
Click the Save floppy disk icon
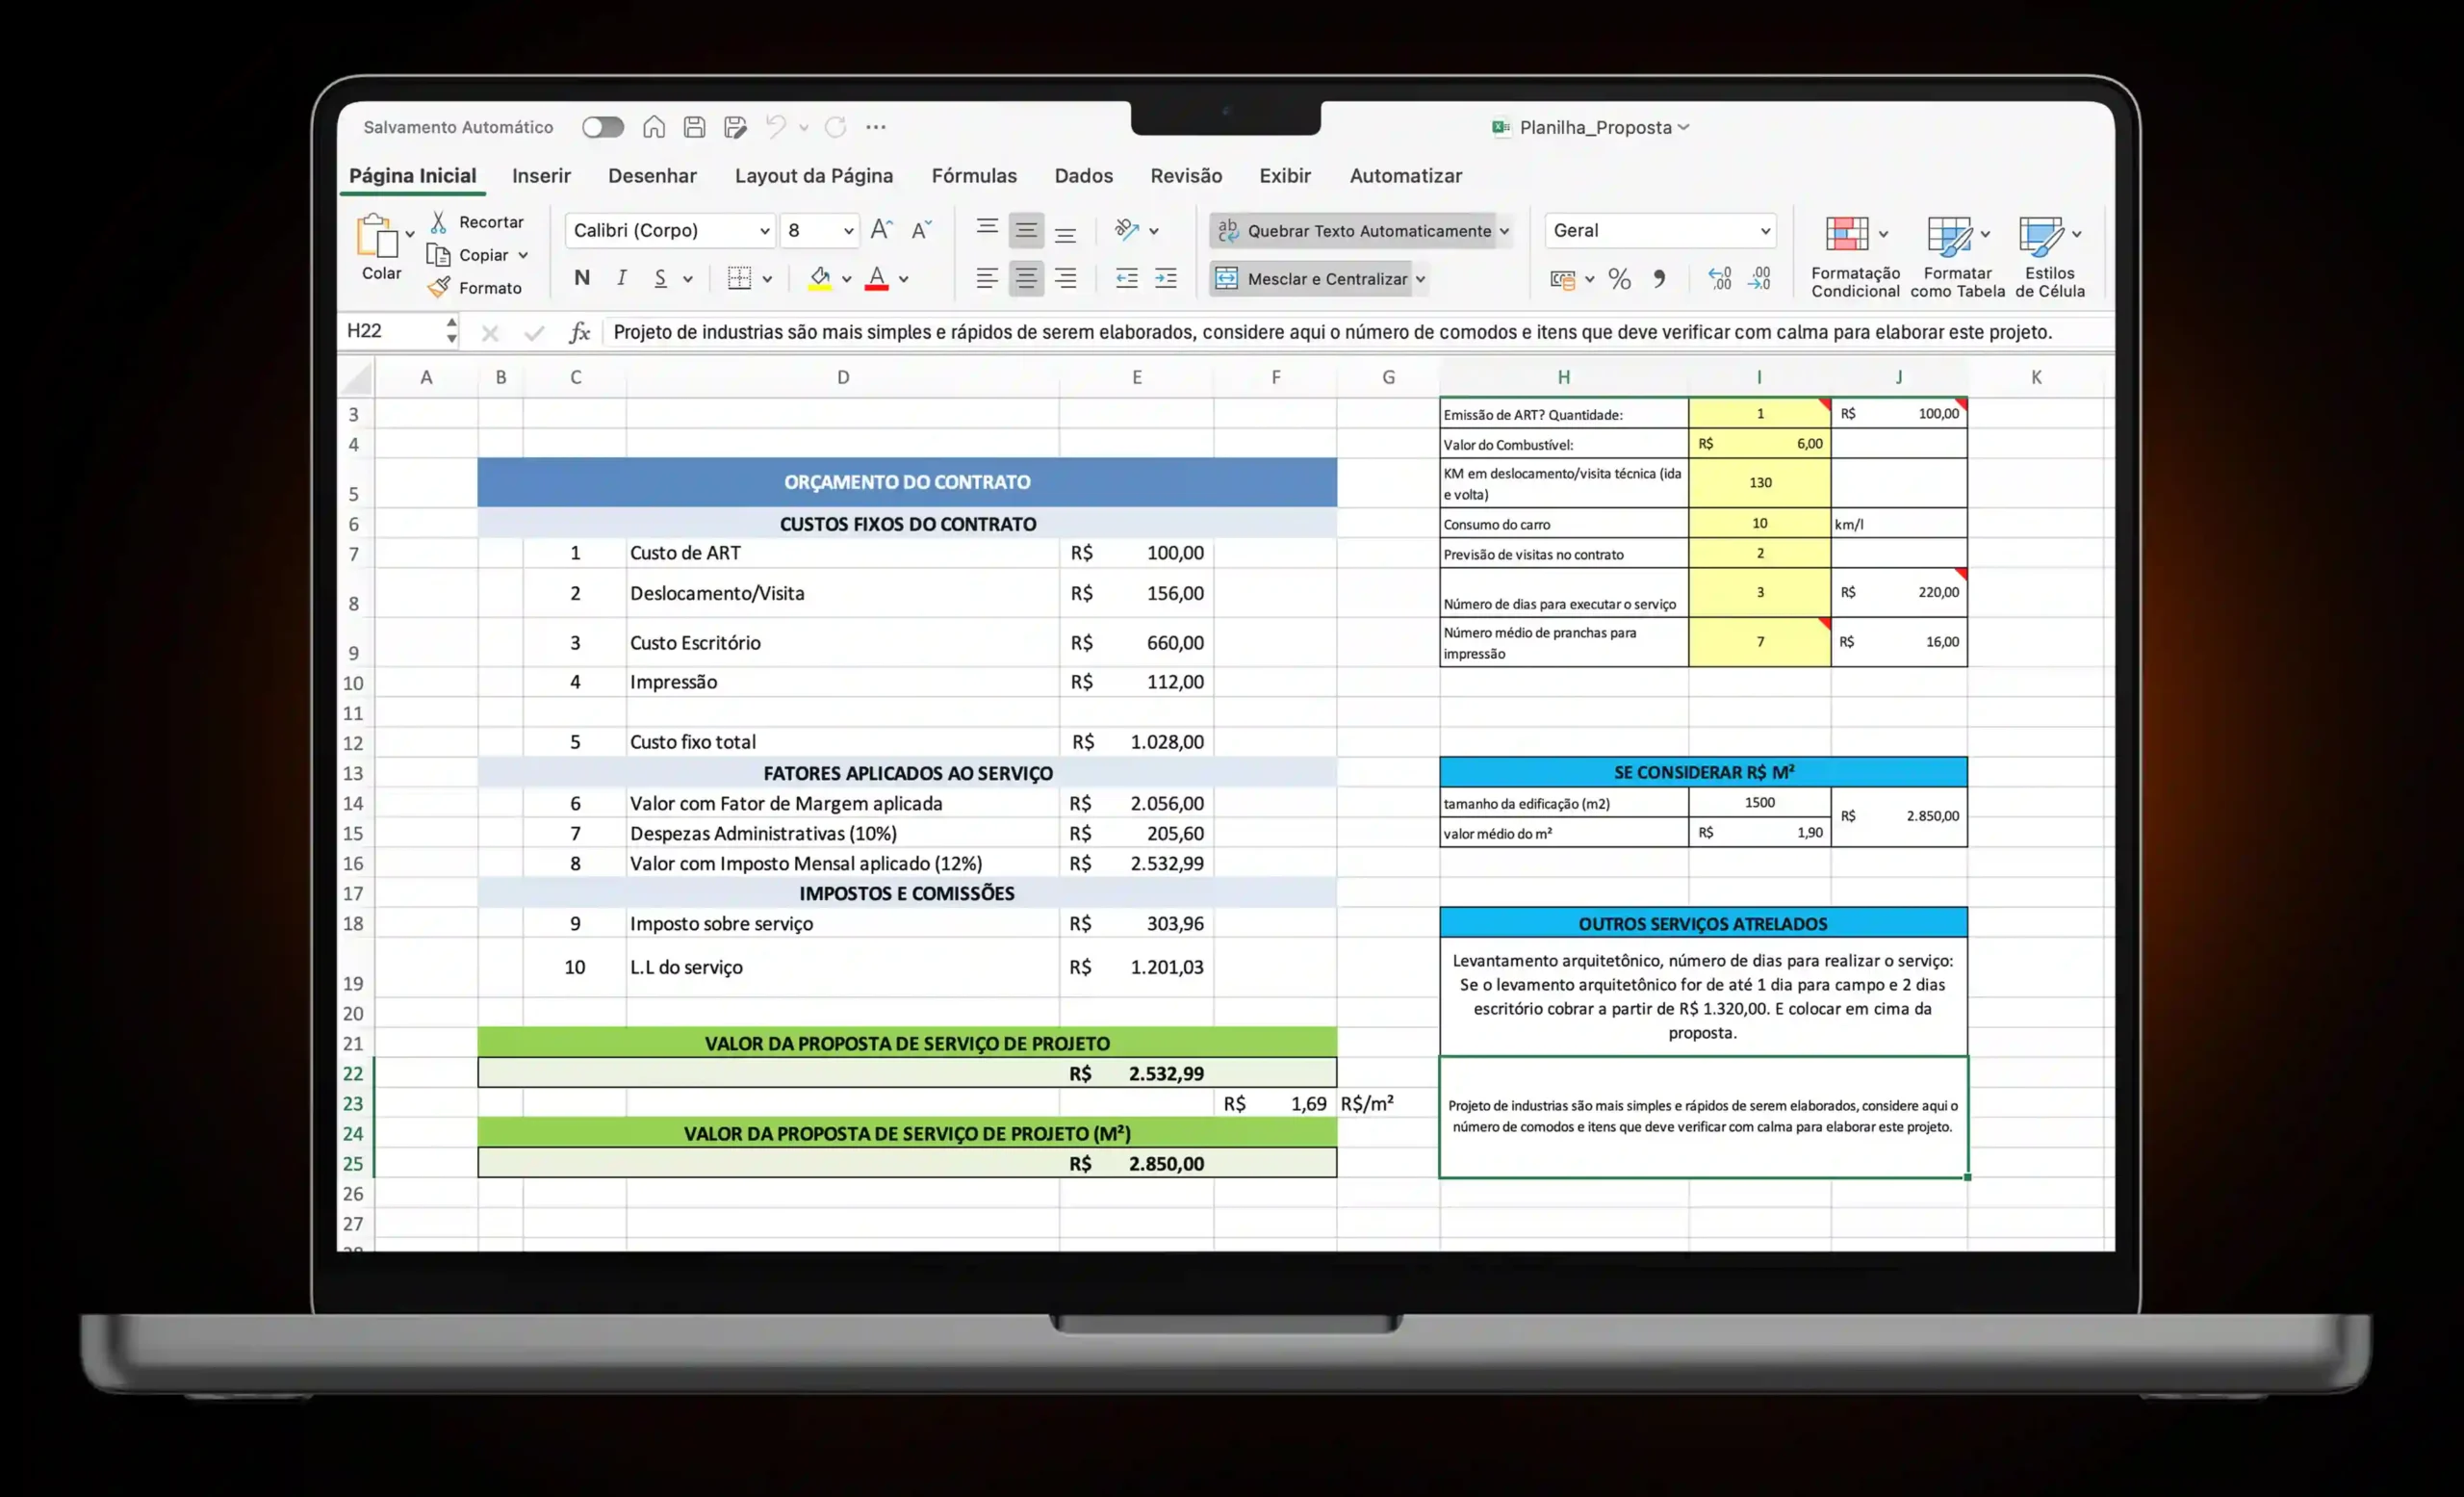coord(694,127)
